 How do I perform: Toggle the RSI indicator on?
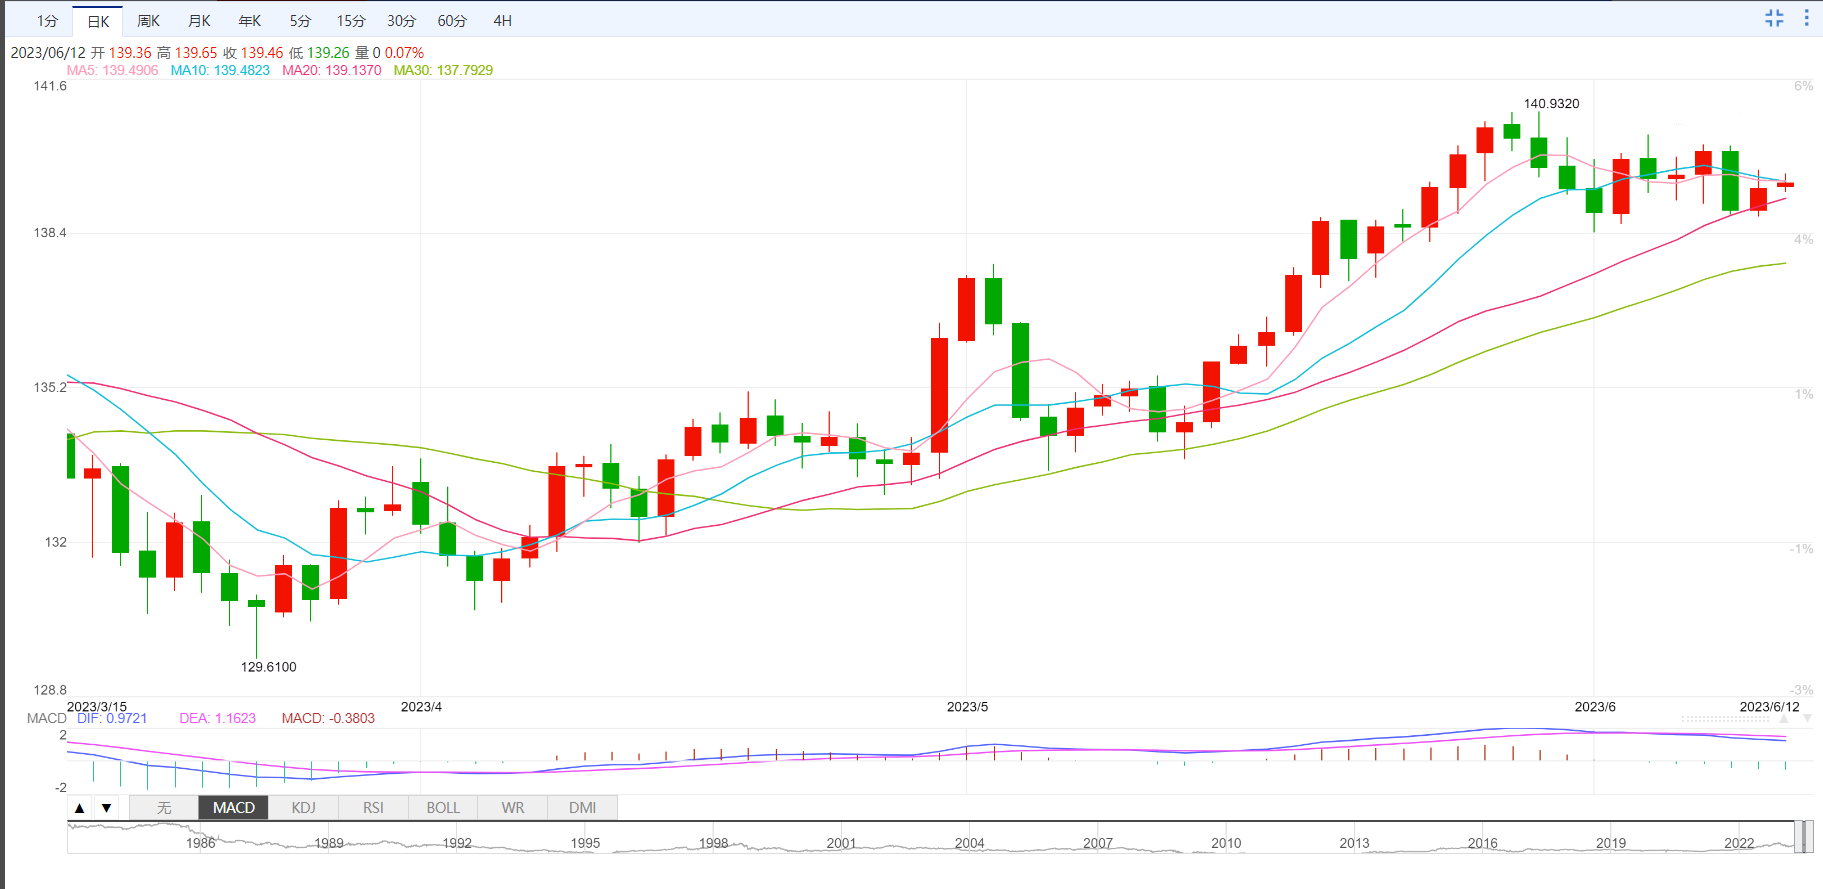[x=373, y=808]
